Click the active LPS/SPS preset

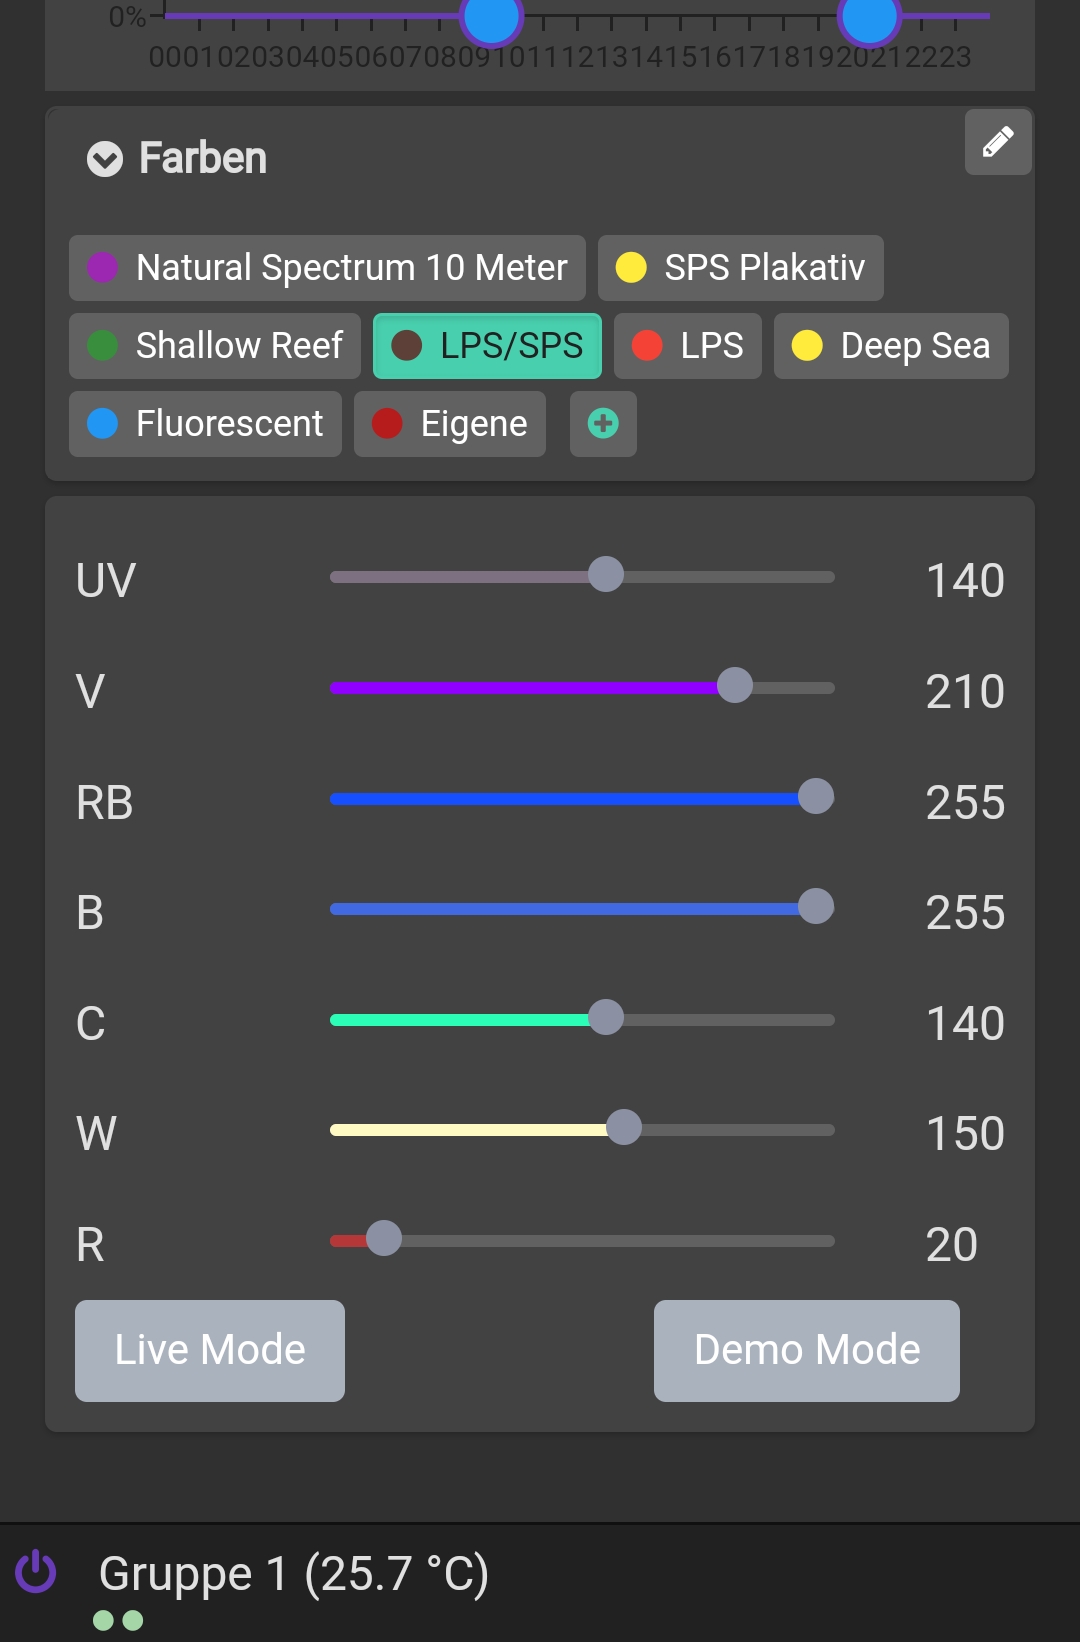(487, 346)
